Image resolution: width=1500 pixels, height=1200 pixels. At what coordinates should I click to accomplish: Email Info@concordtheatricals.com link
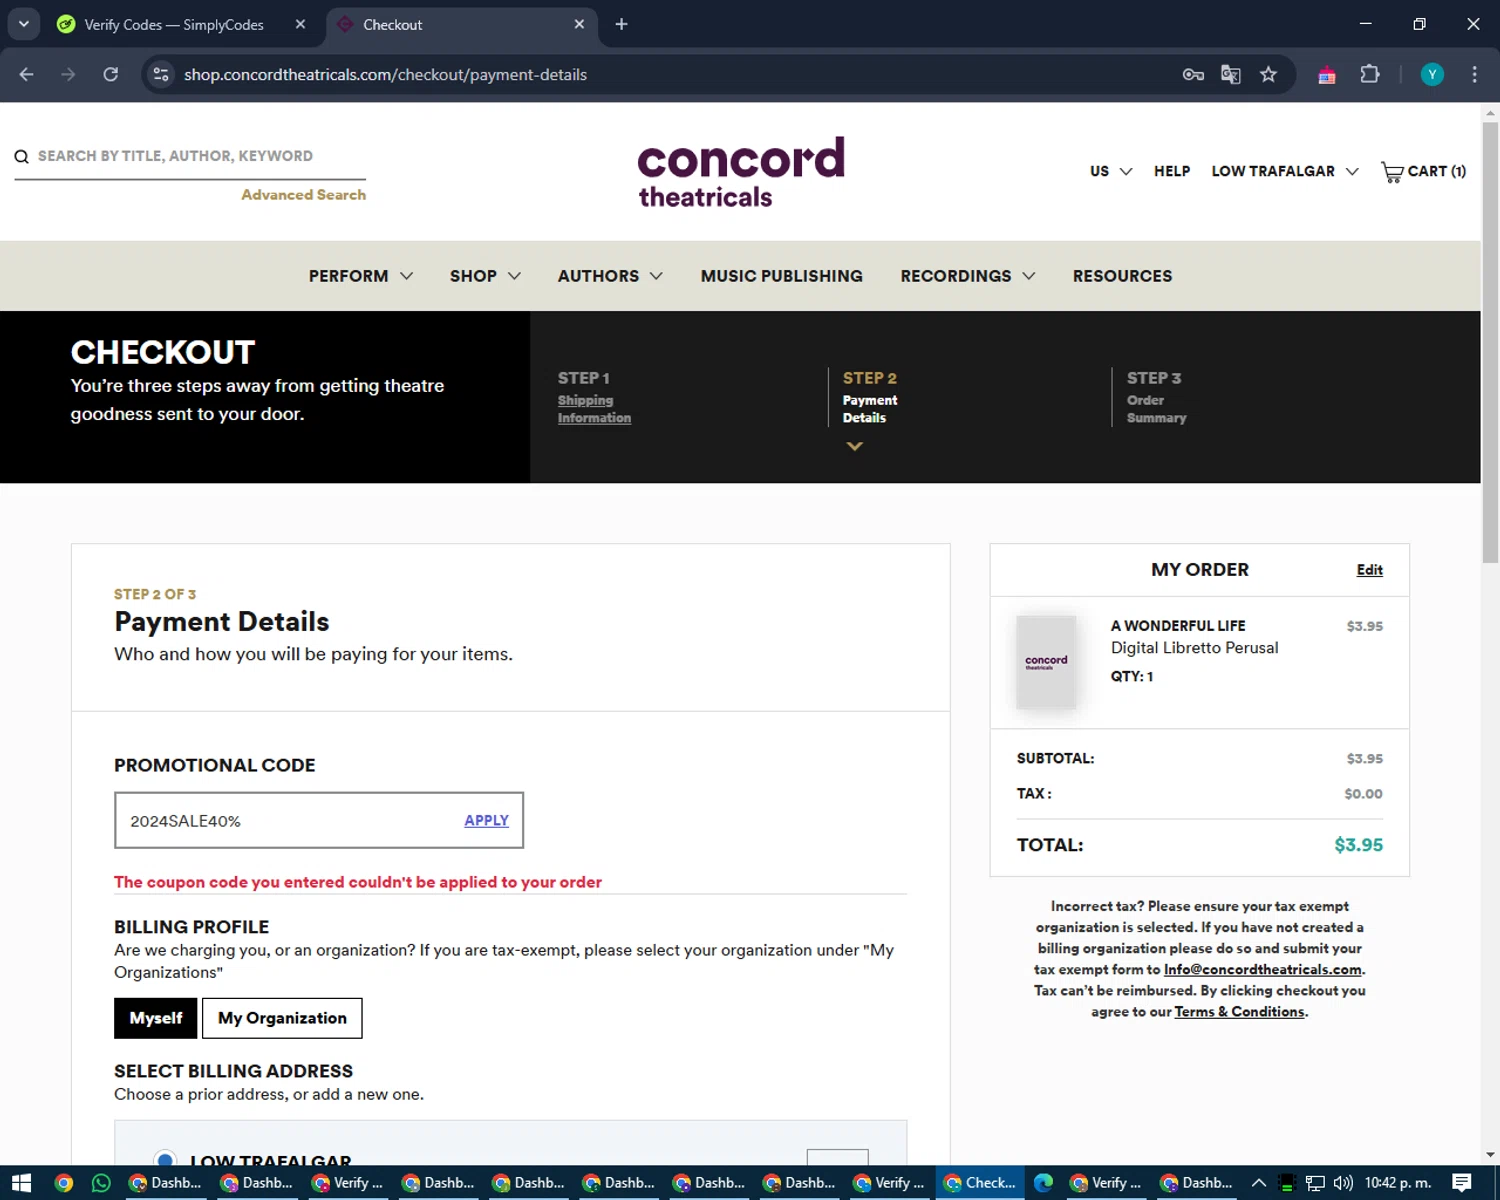(x=1262, y=969)
